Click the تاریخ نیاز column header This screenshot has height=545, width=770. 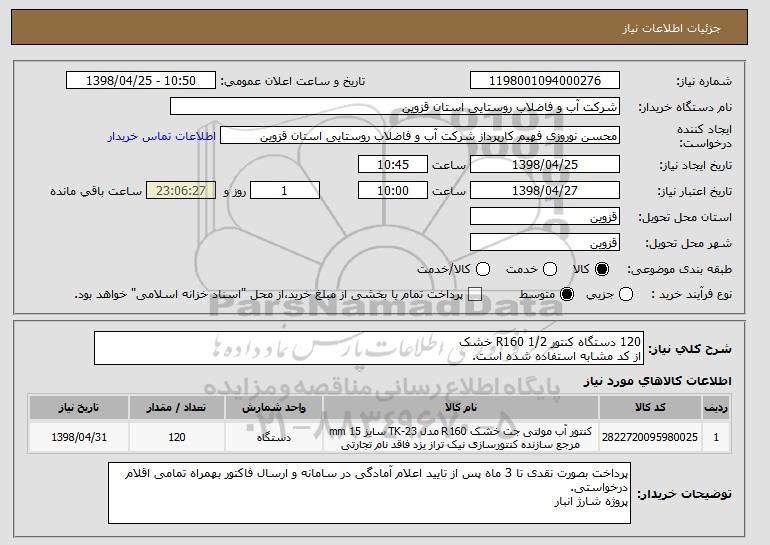(x=79, y=408)
